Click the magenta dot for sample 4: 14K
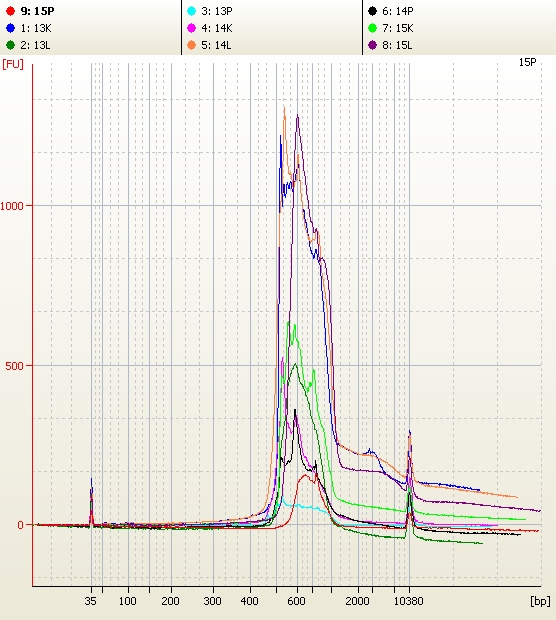 191,28
